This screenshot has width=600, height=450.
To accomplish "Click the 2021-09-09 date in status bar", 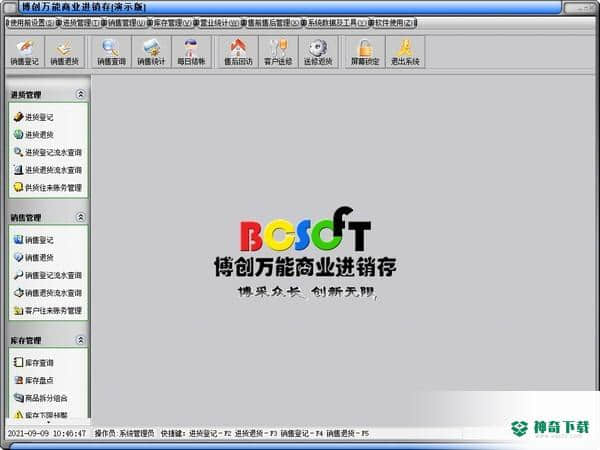I will click(x=28, y=434).
